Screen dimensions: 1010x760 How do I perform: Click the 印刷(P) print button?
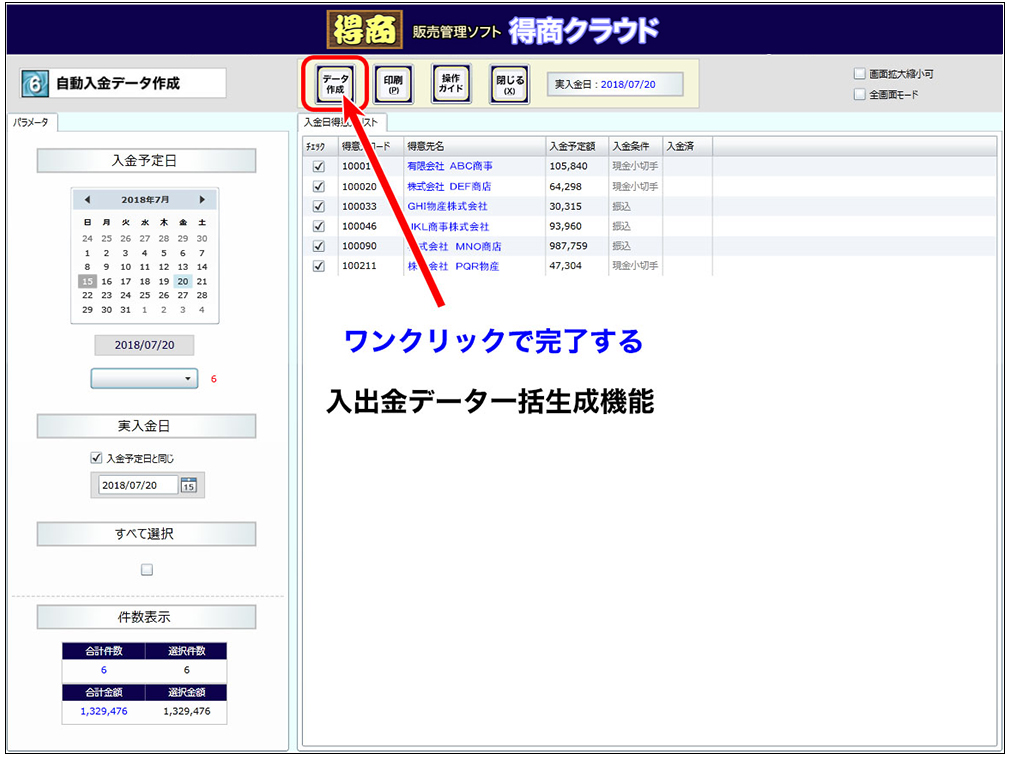coord(393,84)
